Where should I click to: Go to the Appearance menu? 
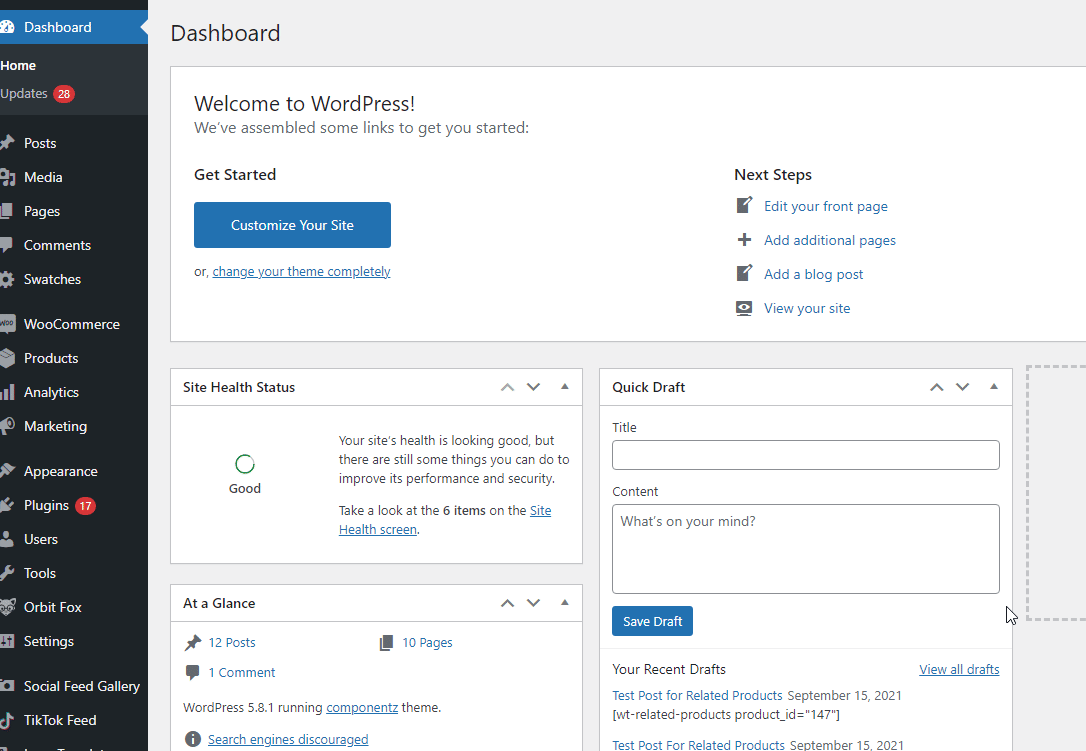pyautogui.click(x=61, y=471)
